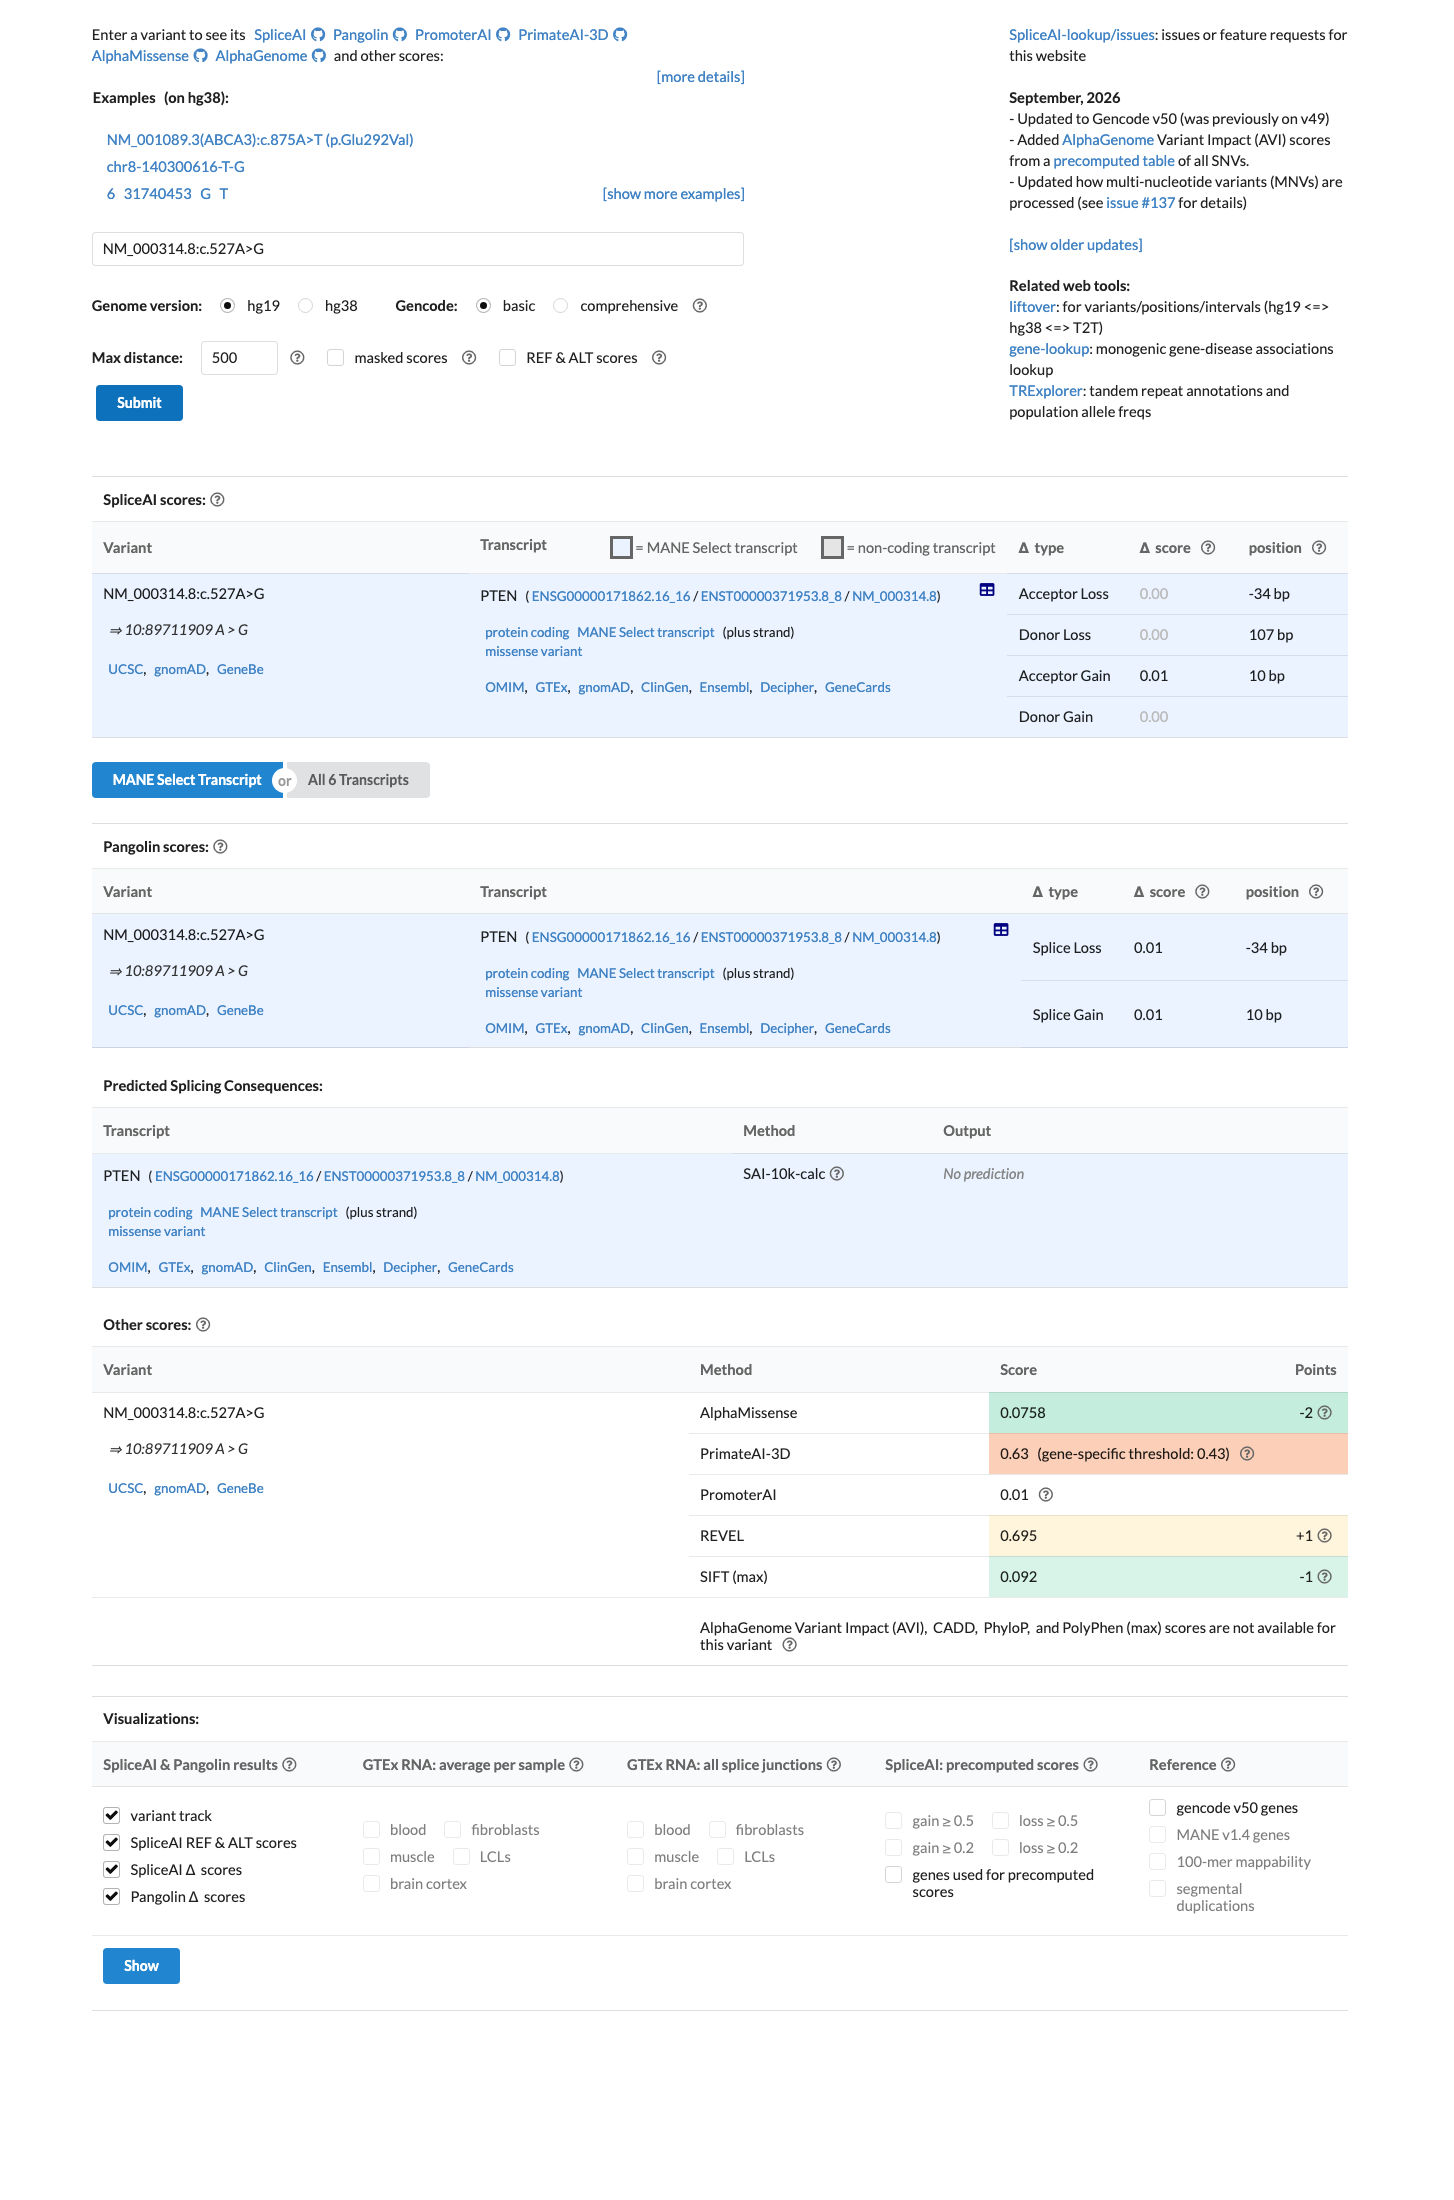Open ClinGen link in SpliceAI transcript row
Image resolution: width=1454 pixels, height=2200 pixels.
coord(665,687)
